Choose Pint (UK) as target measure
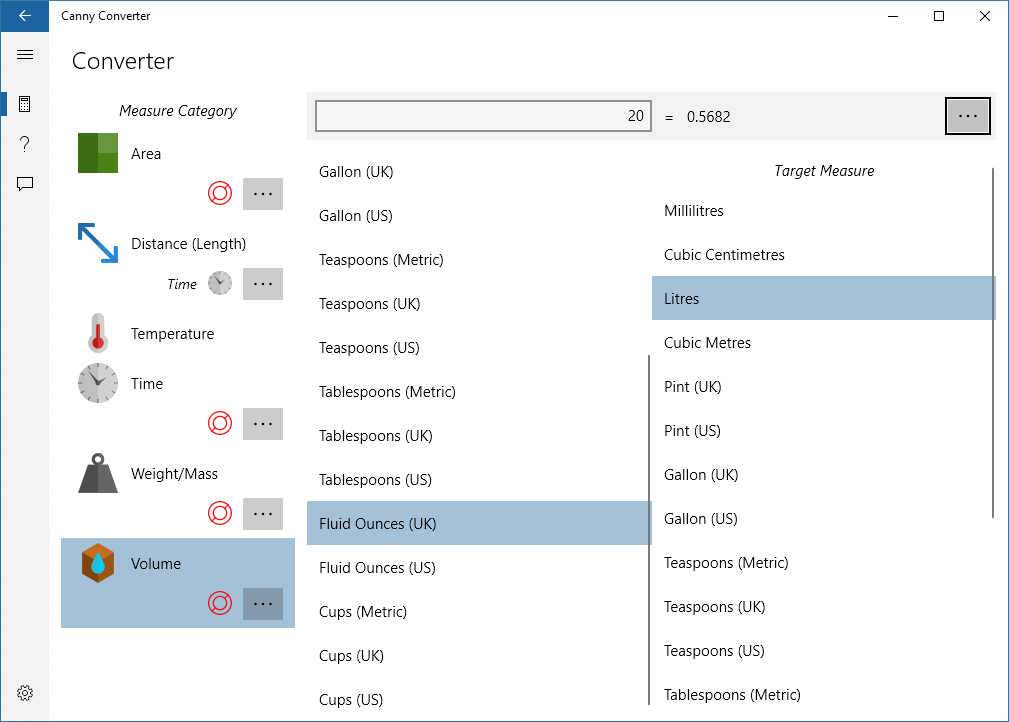The width and height of the screenshot is (1009, 722). click(692, 387)
